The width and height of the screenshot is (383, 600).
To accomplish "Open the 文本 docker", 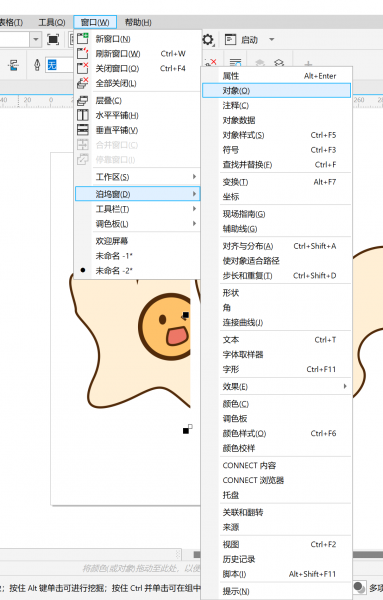I will pos(276,340).
